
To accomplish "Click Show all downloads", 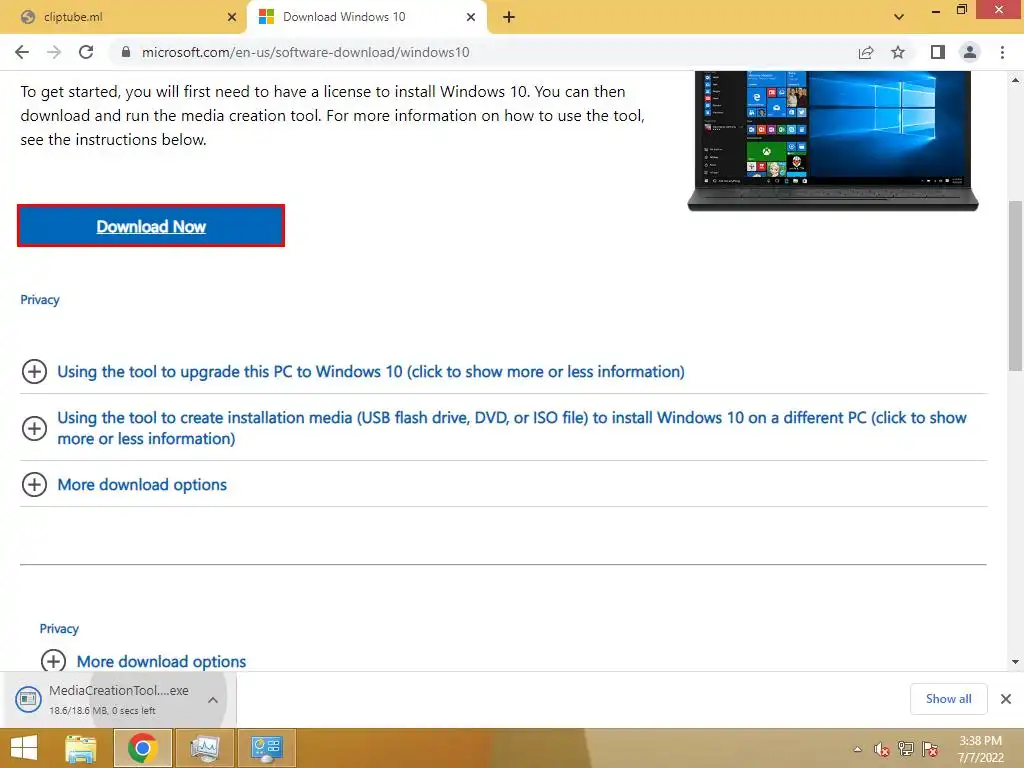I will point(948,699).
